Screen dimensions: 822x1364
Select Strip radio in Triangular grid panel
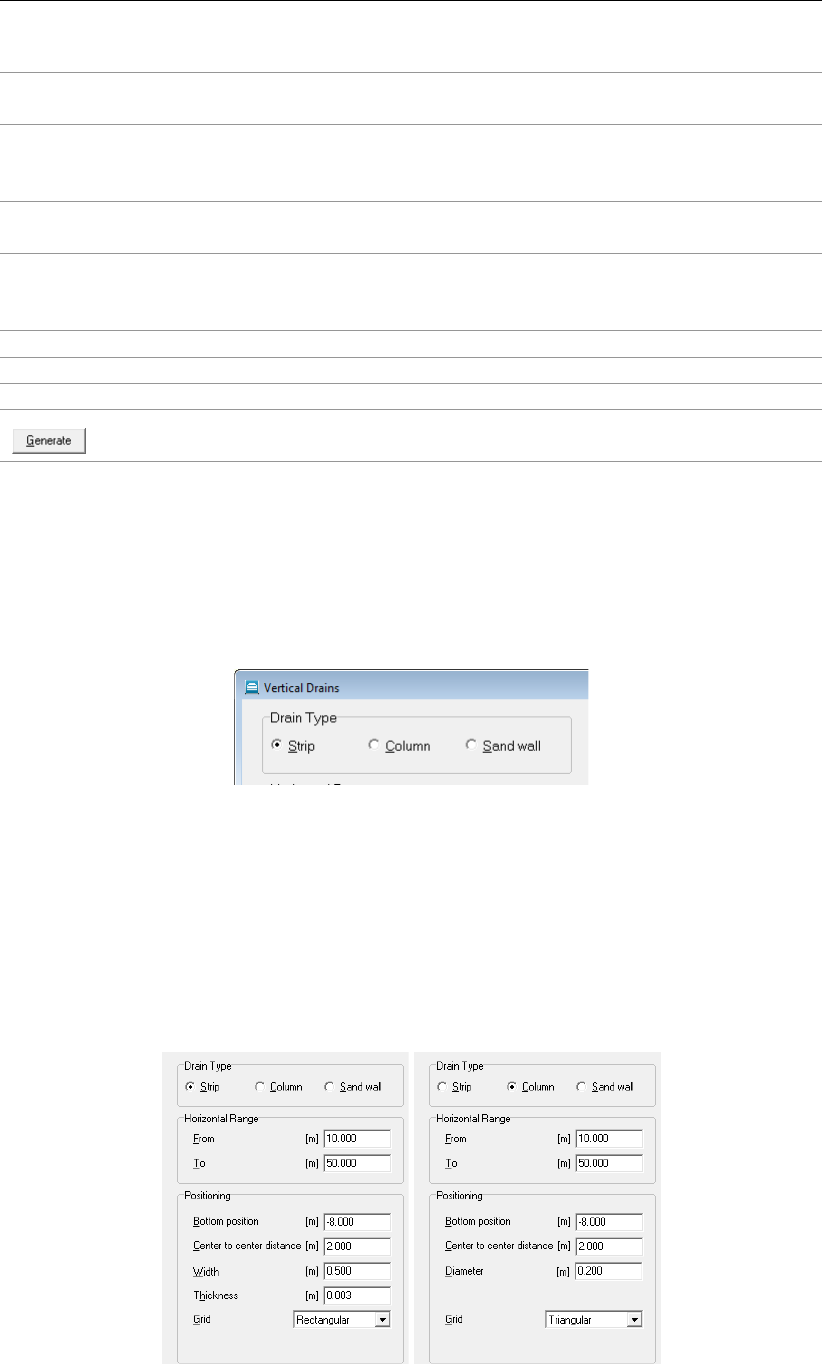coord(455,1087)
